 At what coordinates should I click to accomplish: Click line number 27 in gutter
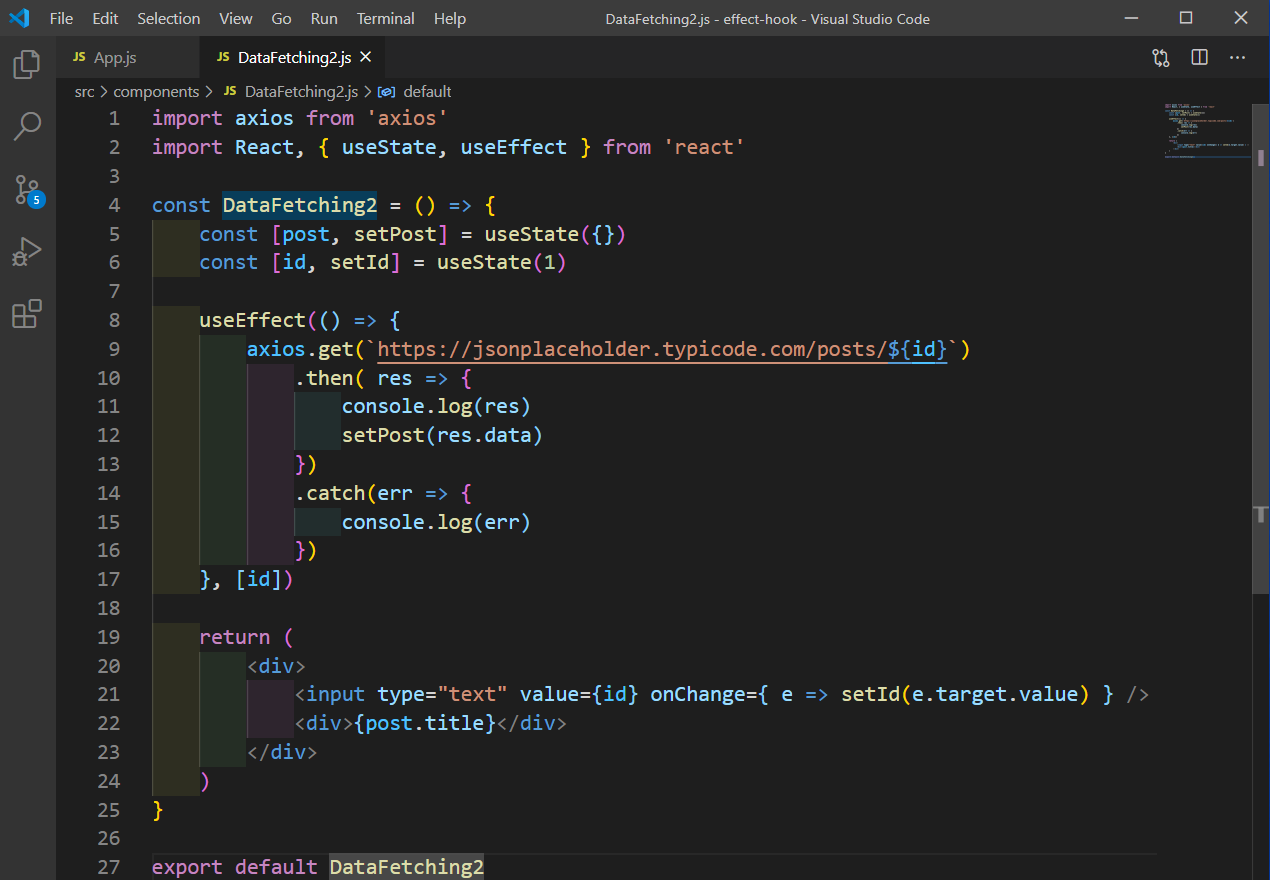tap(109, 867)
